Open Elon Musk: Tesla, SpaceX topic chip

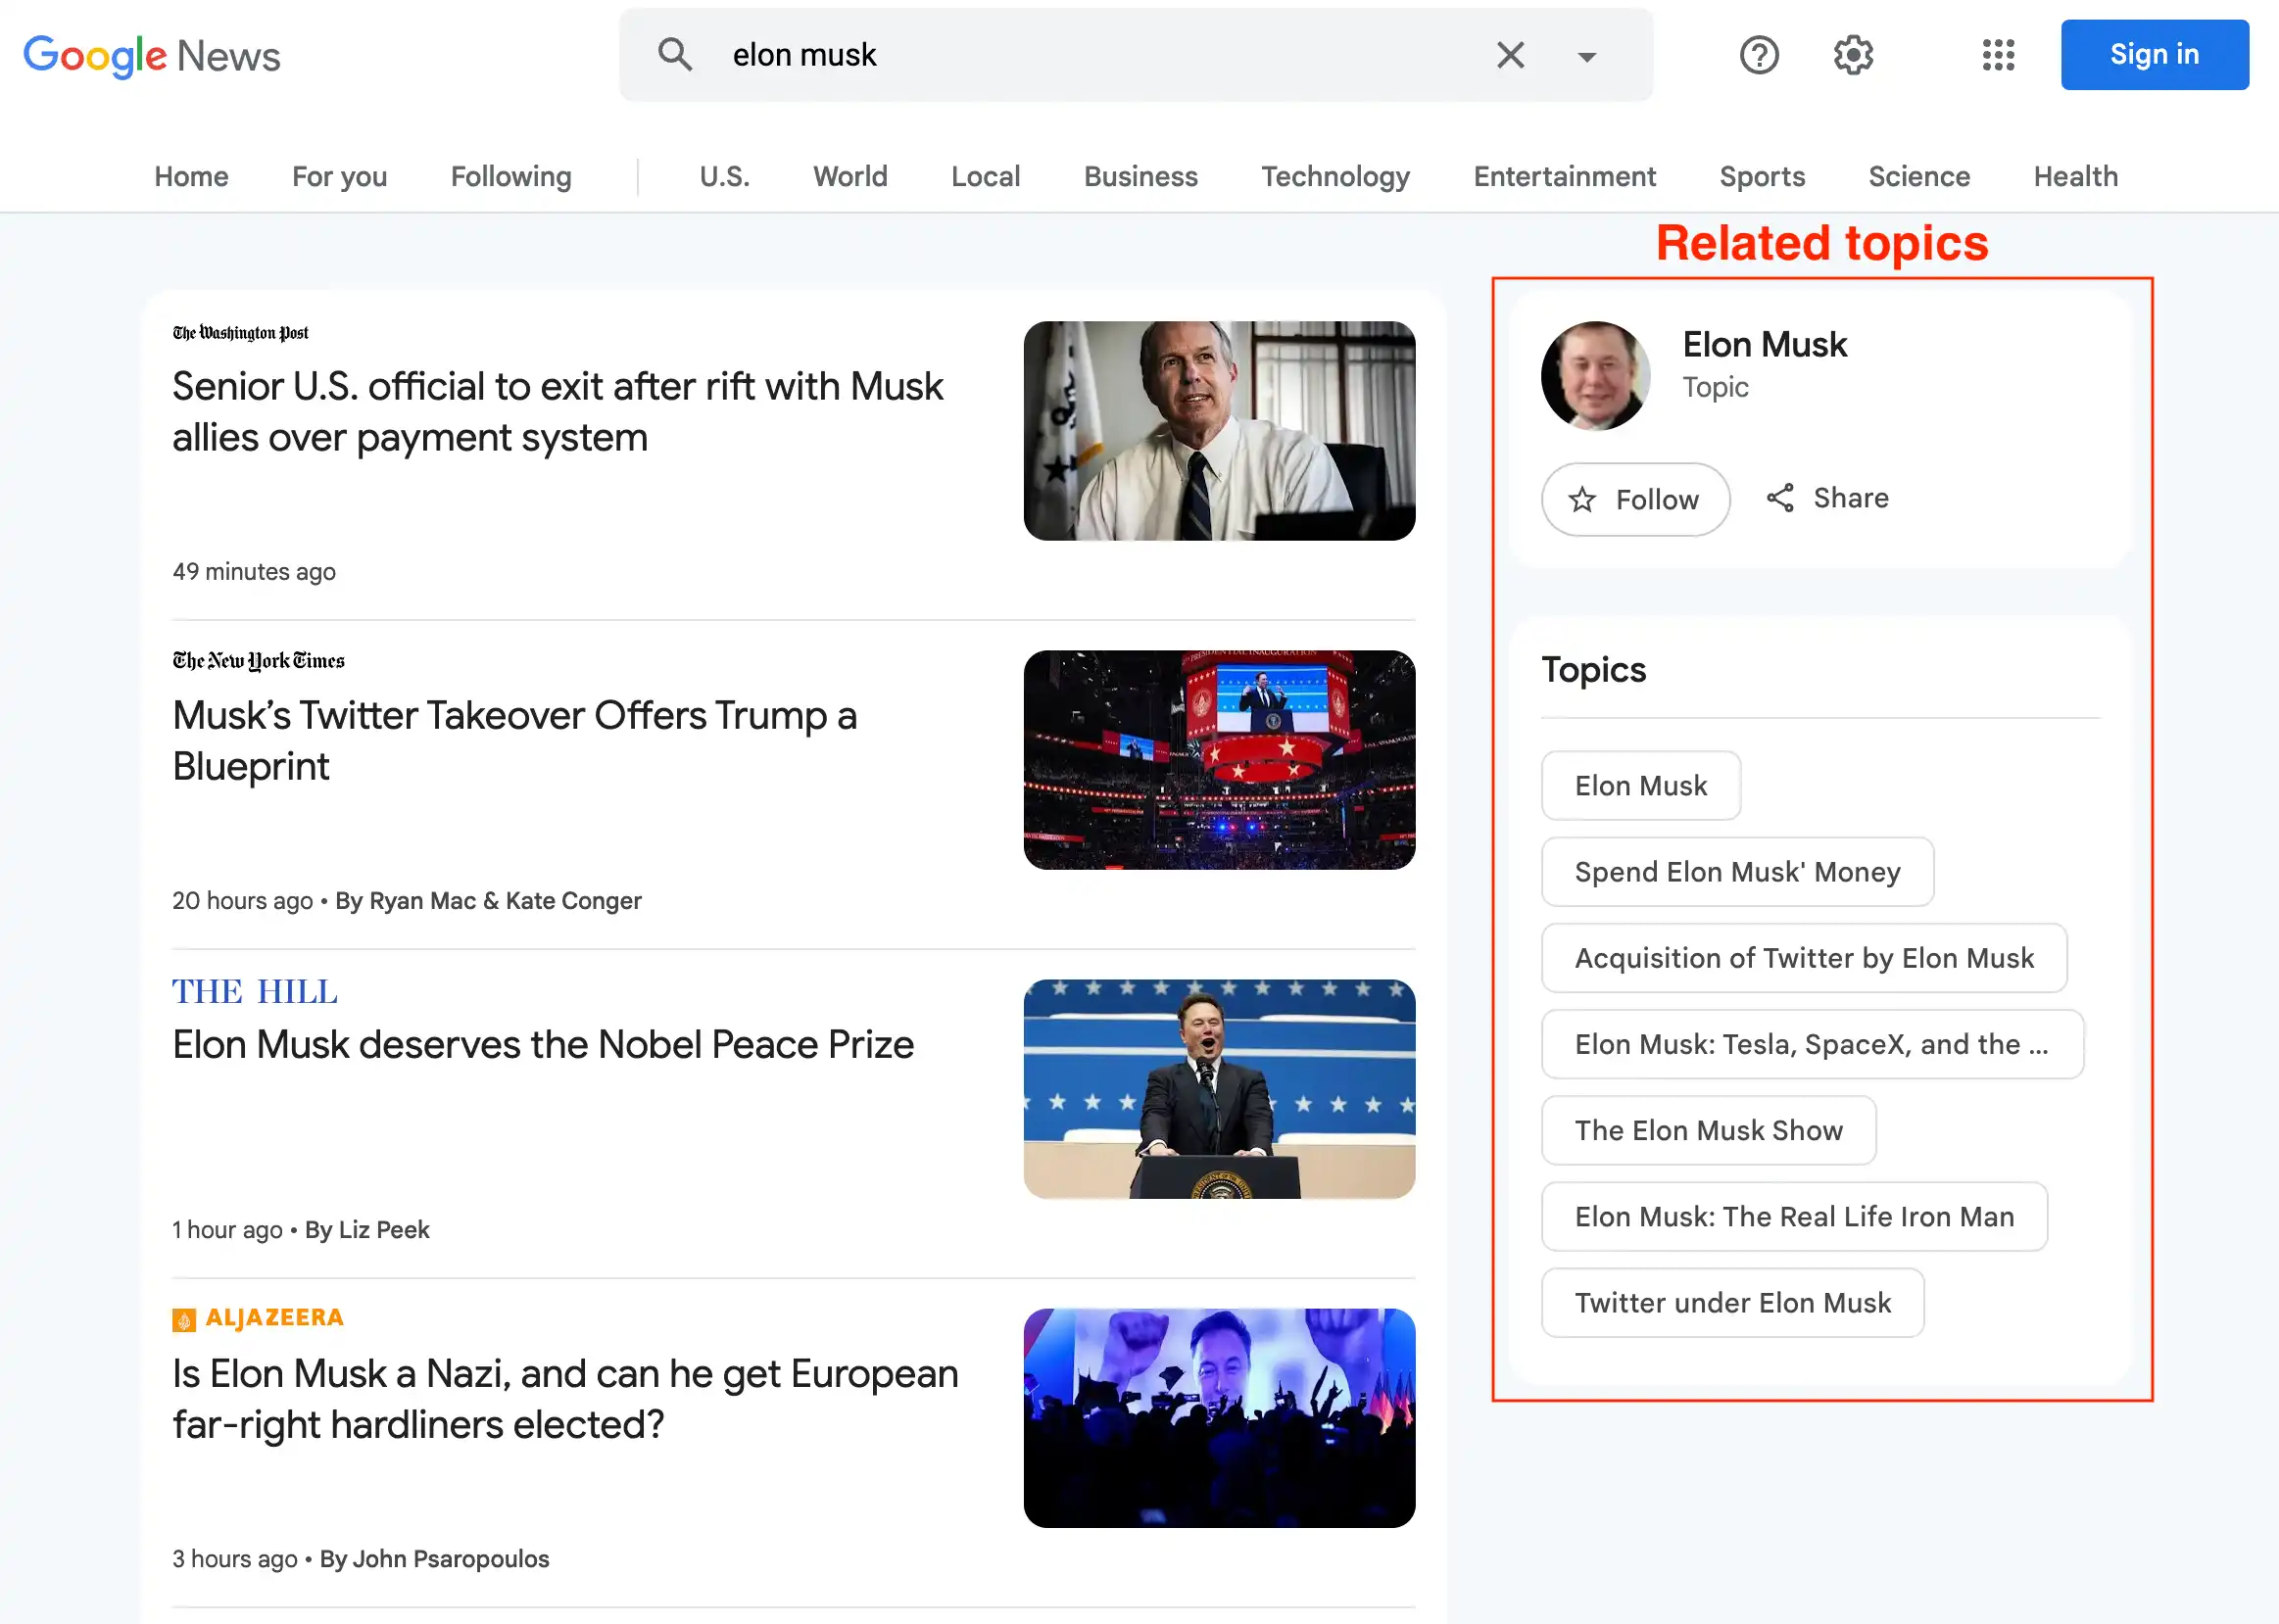[x=1812, y=1044]
